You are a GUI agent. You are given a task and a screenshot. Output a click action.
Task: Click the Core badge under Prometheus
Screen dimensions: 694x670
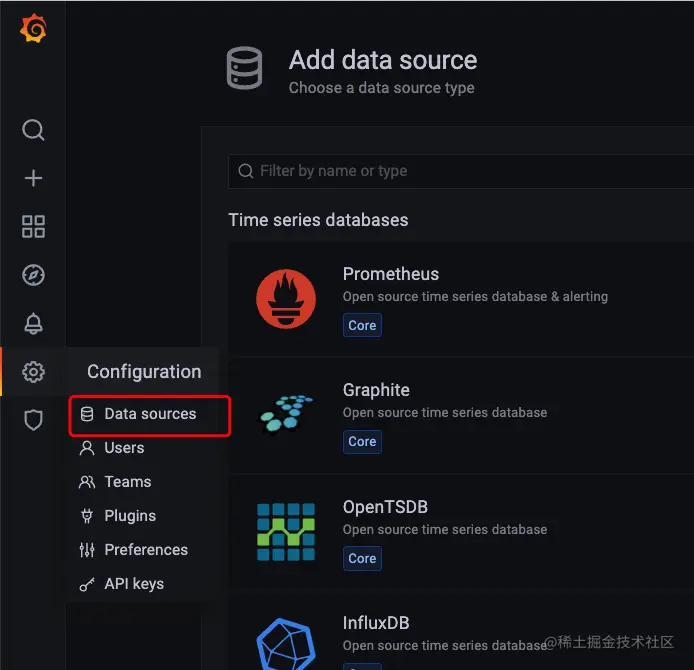pyautogui.click(x=362, y=325)
